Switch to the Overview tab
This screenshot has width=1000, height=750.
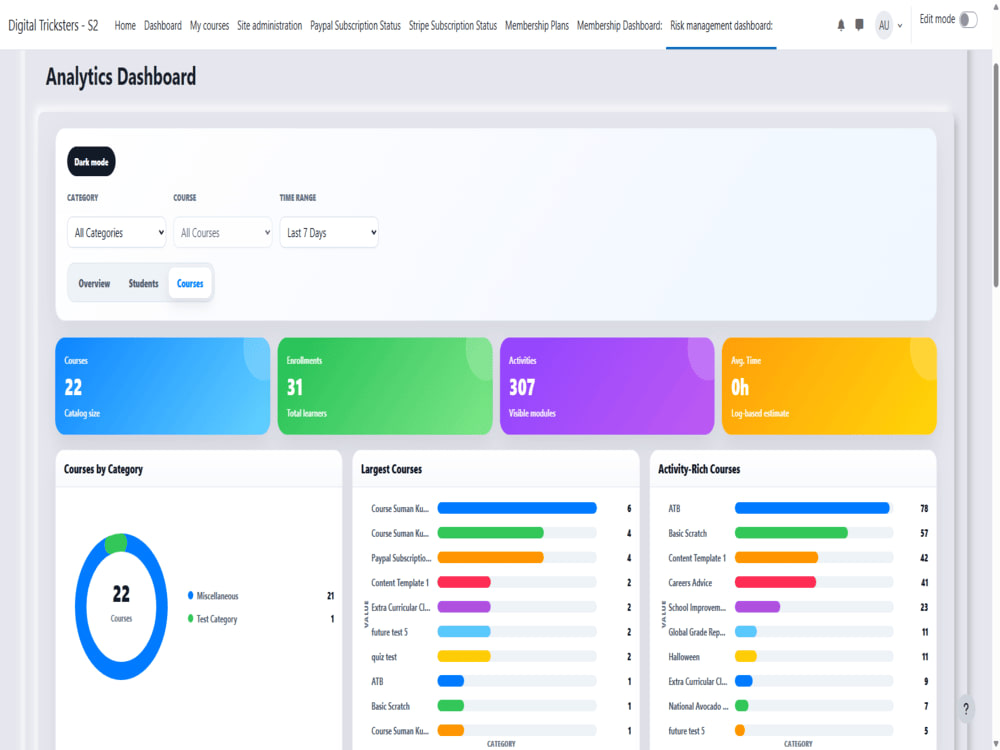pyautogui.click(x=94, y=283)
